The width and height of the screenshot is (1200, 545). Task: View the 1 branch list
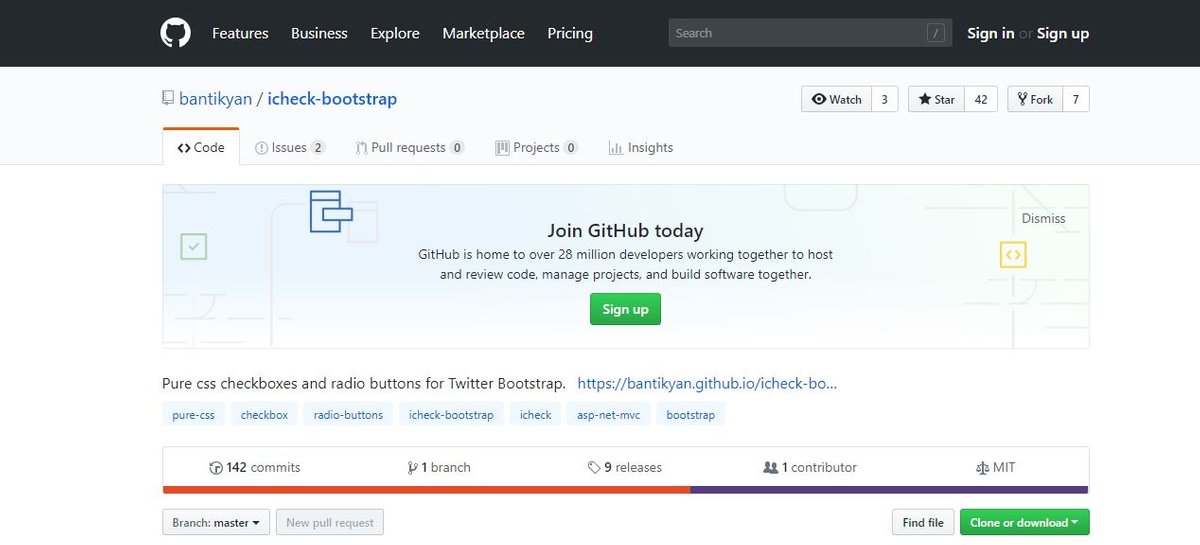pos(439,467)
